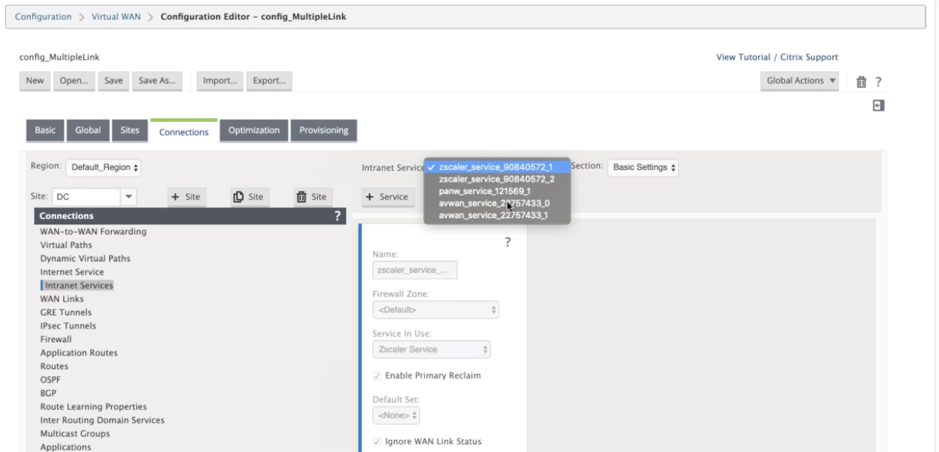Select the Connections tab
This screenshot has height=452, width=939.
pos(184,132)
